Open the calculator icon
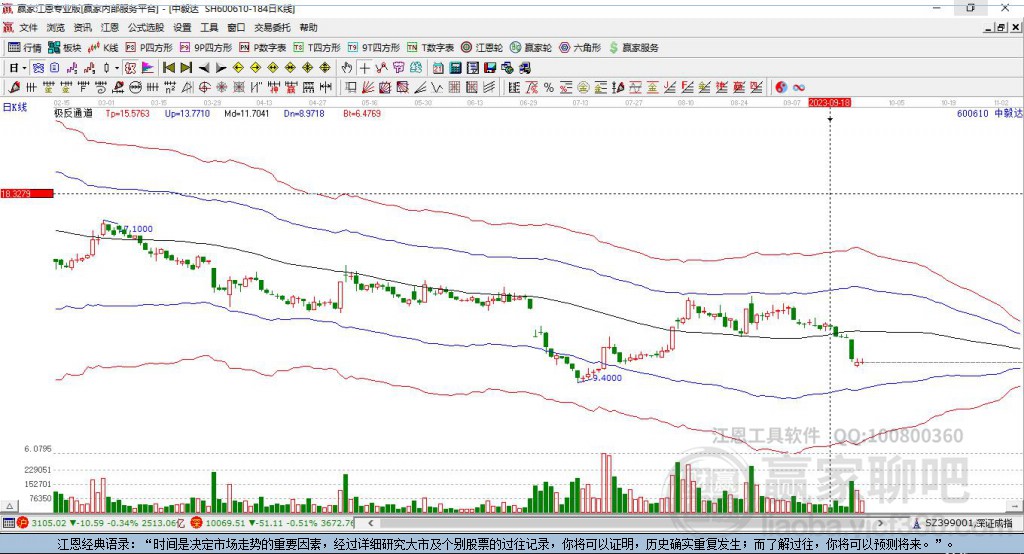Screen dimensions: 1024x554 455,68
